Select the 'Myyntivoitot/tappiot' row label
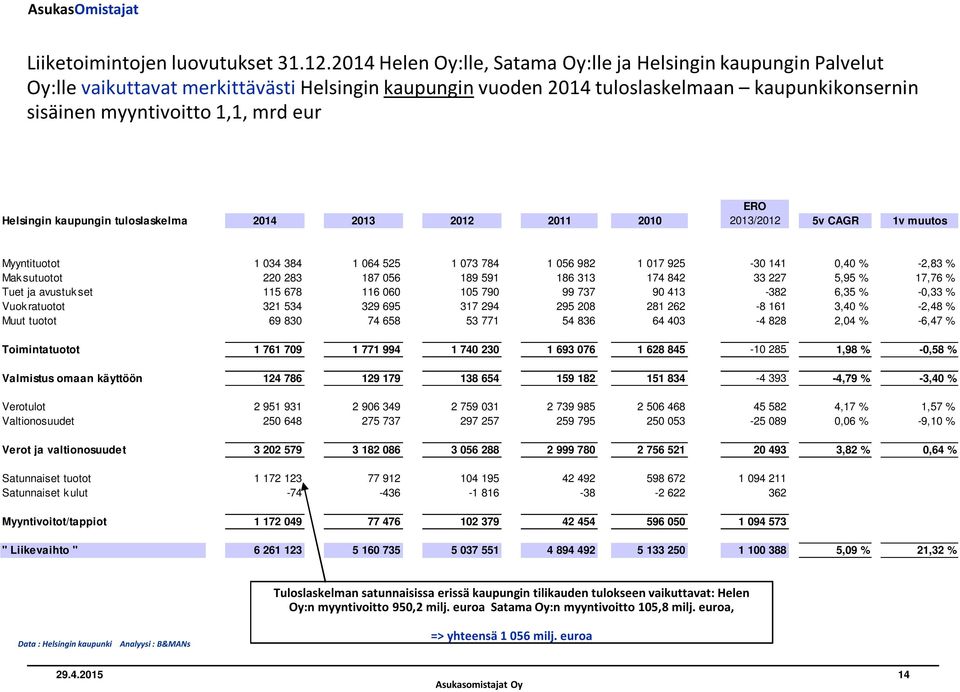The image size is (960, 692). [x=54, y=522]
